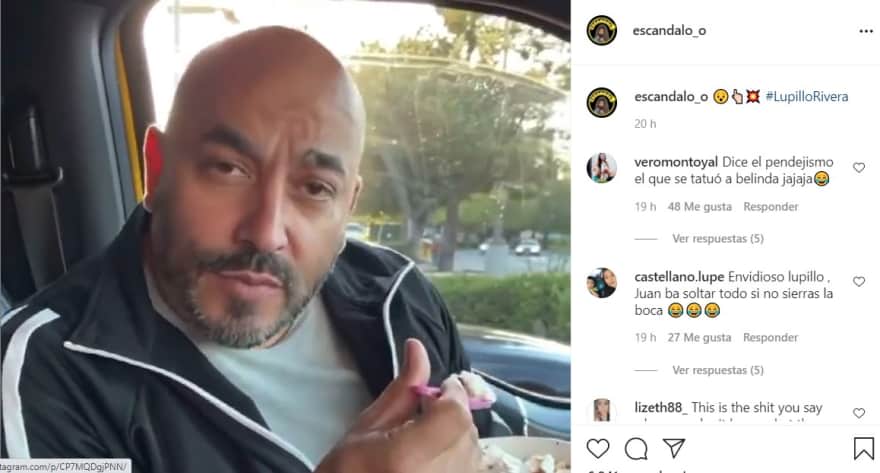880x473 pixels.
Task: Reply to castellano.lupe's comment
Action: tap(770, 337)
